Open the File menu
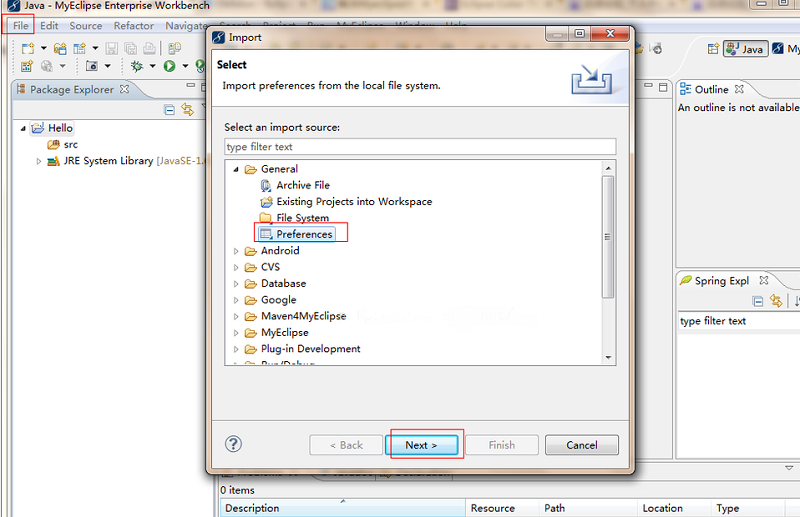The height and width of the screenshot is (517, 800). click(20, 26)
